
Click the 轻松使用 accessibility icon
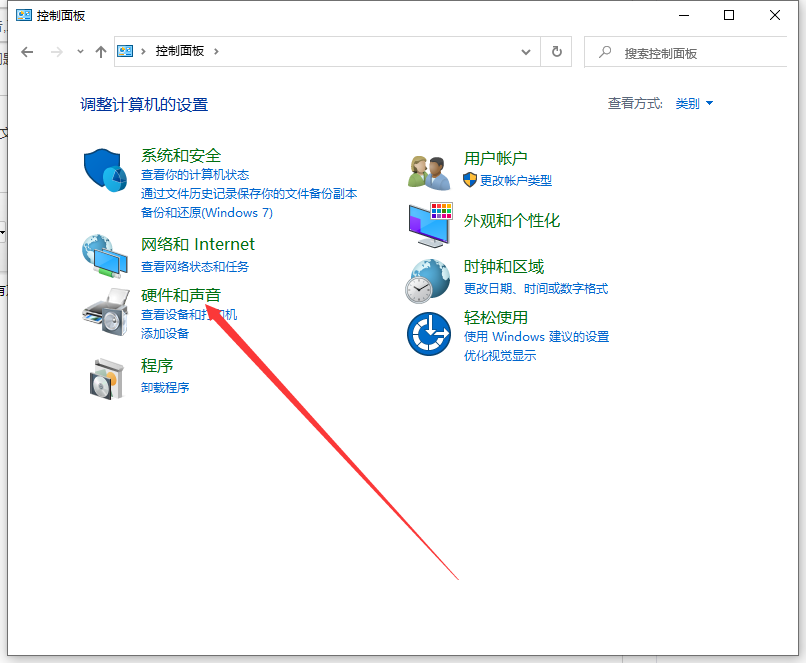428,333
